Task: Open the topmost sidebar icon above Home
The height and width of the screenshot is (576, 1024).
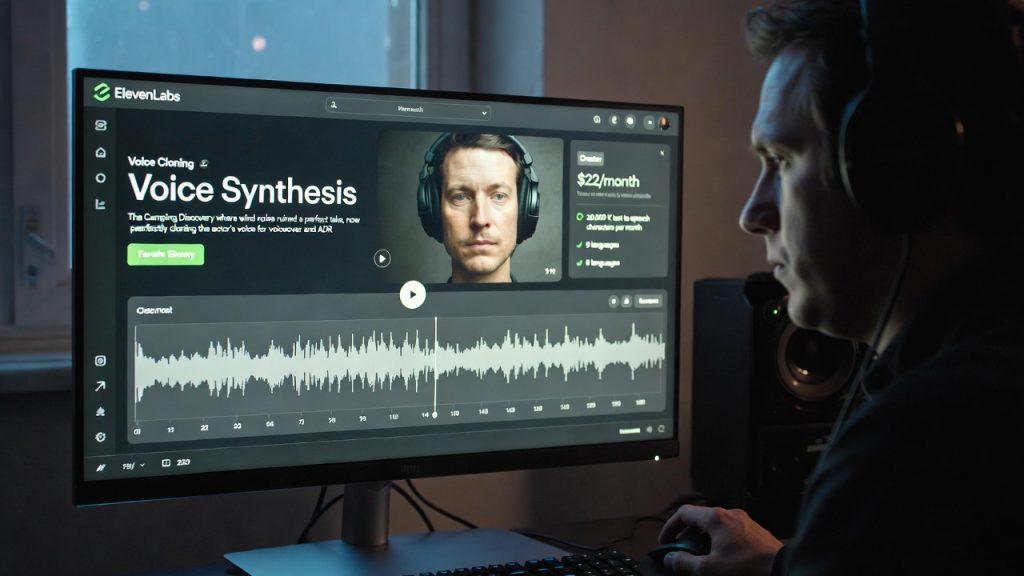Action: coord(101,125)
